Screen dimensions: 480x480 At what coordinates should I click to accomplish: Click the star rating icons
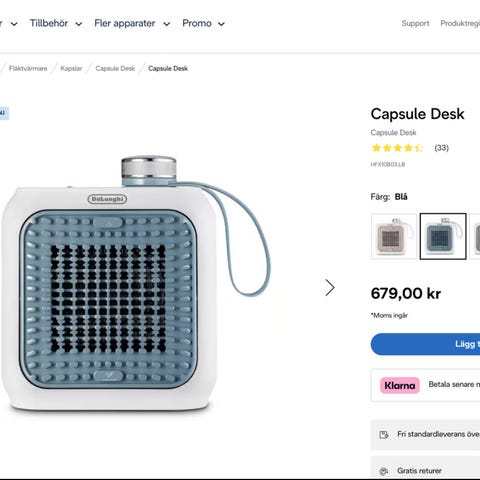coord(397,148)
